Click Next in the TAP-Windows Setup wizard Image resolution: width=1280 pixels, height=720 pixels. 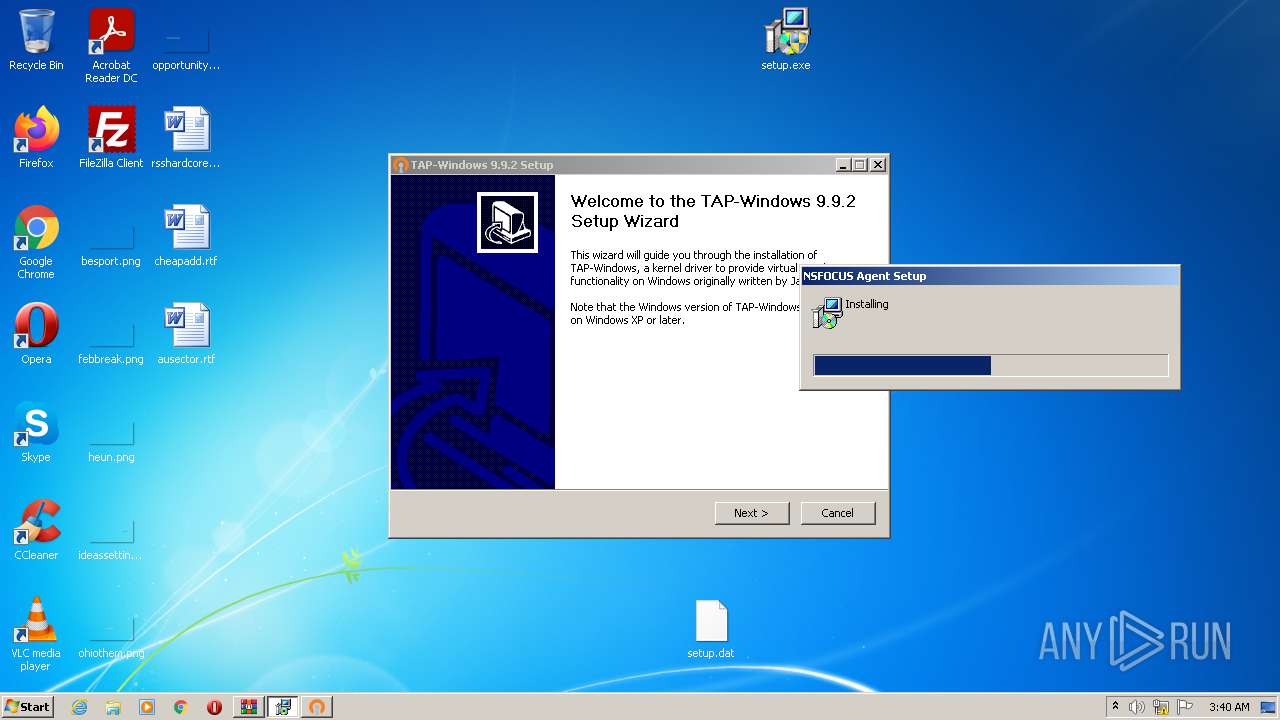point(752,513)
